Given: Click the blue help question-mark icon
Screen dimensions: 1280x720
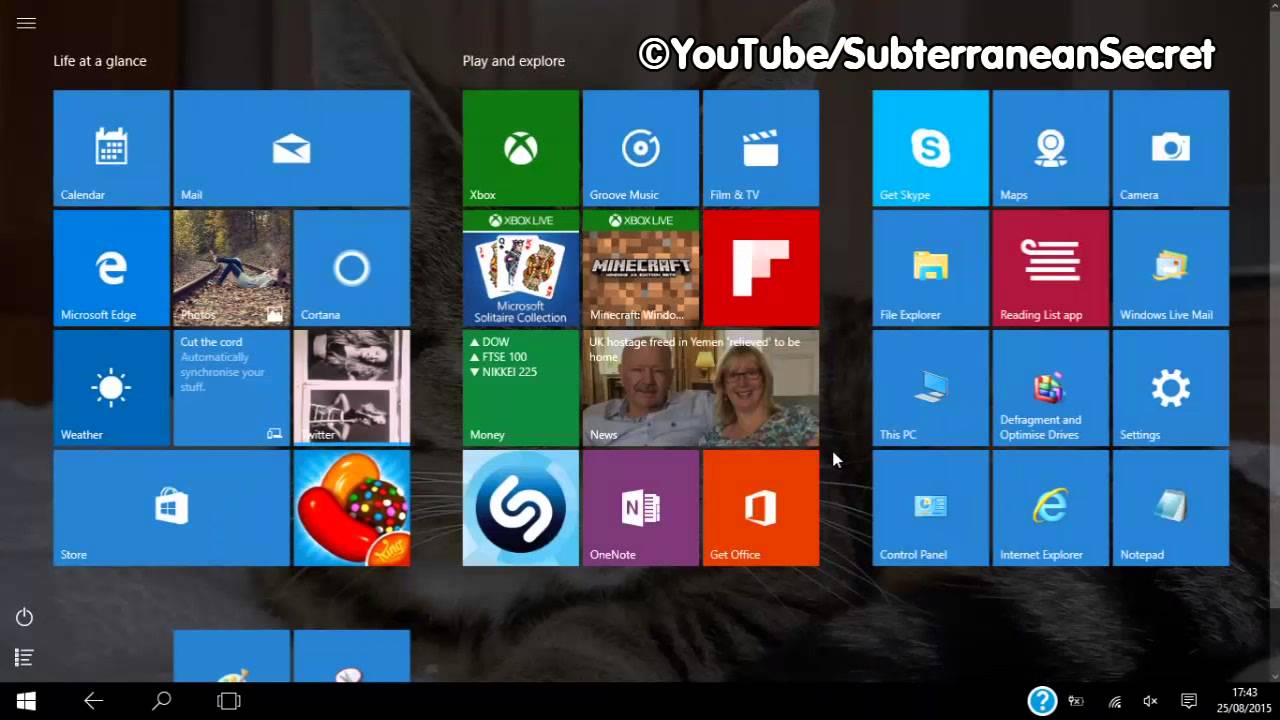Looking at the screenshot, I should point(1042,701).
